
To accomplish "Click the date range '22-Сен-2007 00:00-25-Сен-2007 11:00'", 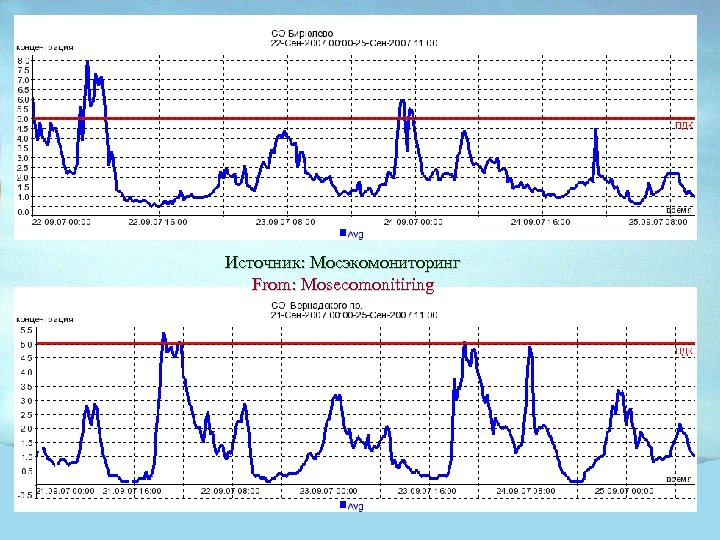I will tap(354, 43).
